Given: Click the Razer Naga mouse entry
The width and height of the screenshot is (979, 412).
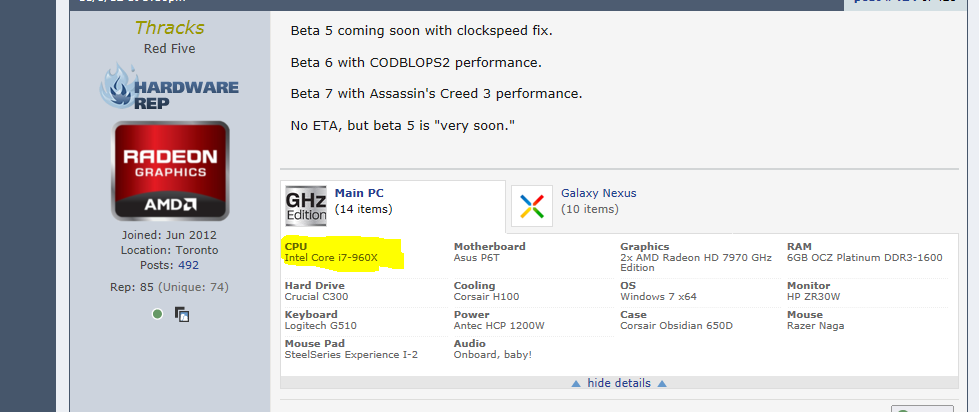Looking at the screenshot, I should 815,326.
